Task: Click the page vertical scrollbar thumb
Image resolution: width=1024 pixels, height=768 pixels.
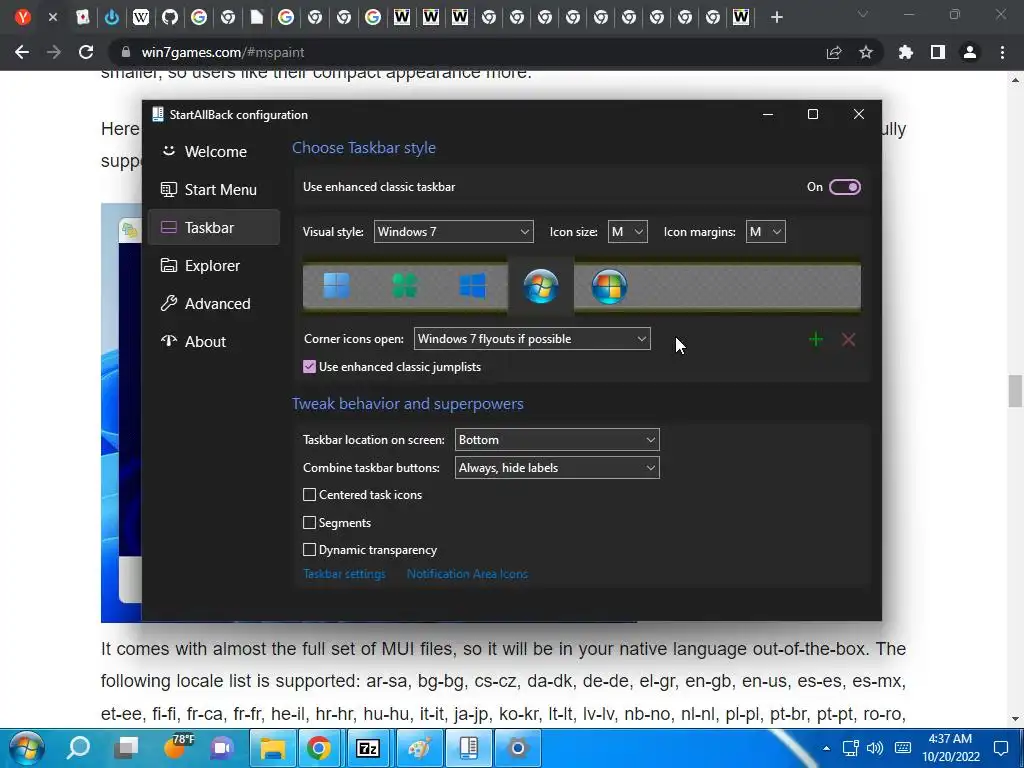Action: tap(1015, 391)
